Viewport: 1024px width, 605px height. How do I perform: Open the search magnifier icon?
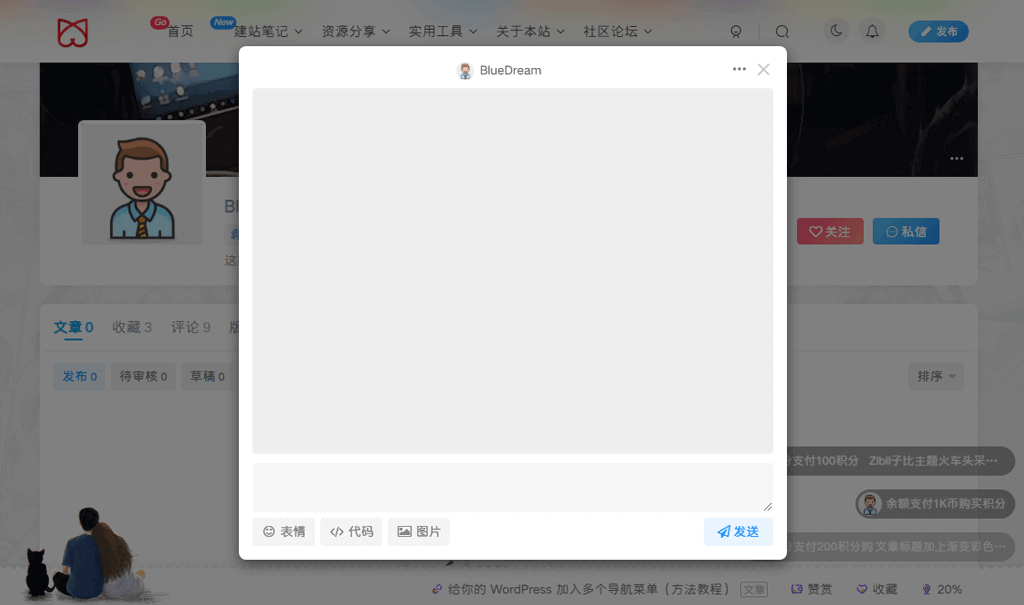tap(782, 32)
